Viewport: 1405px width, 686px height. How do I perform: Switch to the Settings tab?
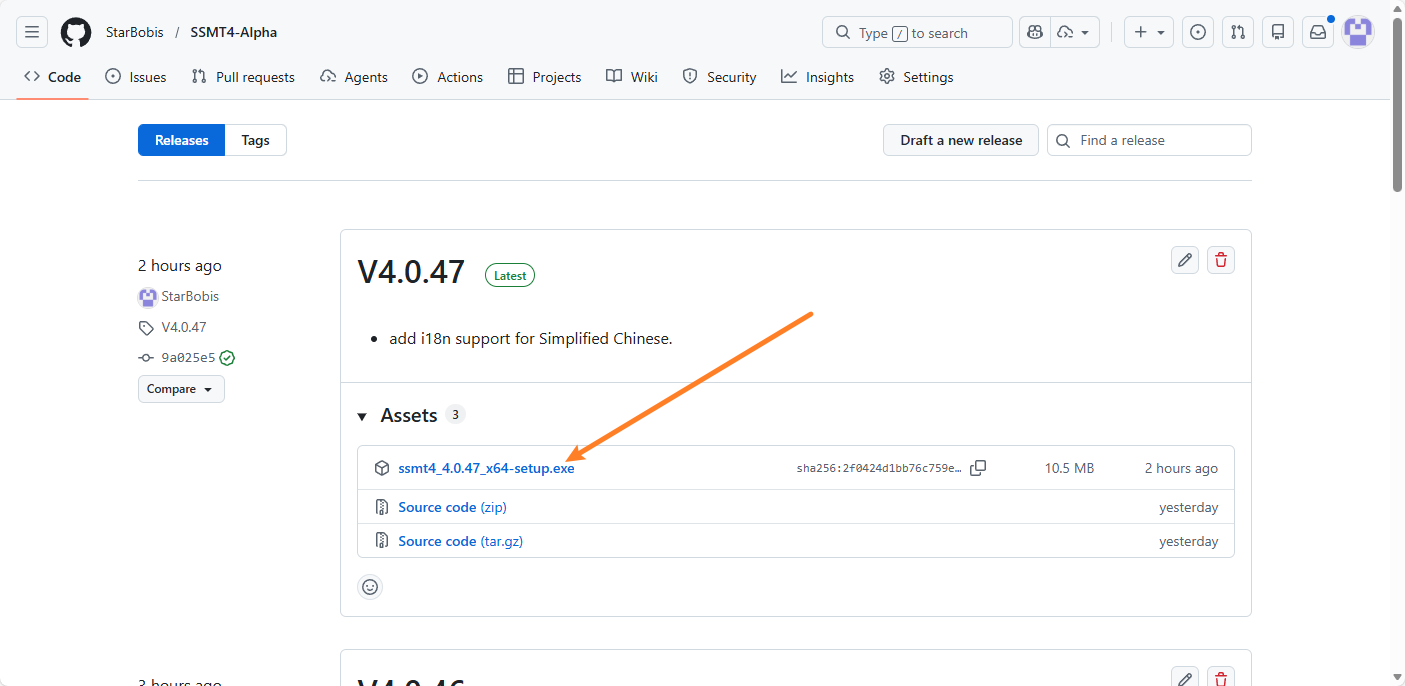(x=916, y=77)
